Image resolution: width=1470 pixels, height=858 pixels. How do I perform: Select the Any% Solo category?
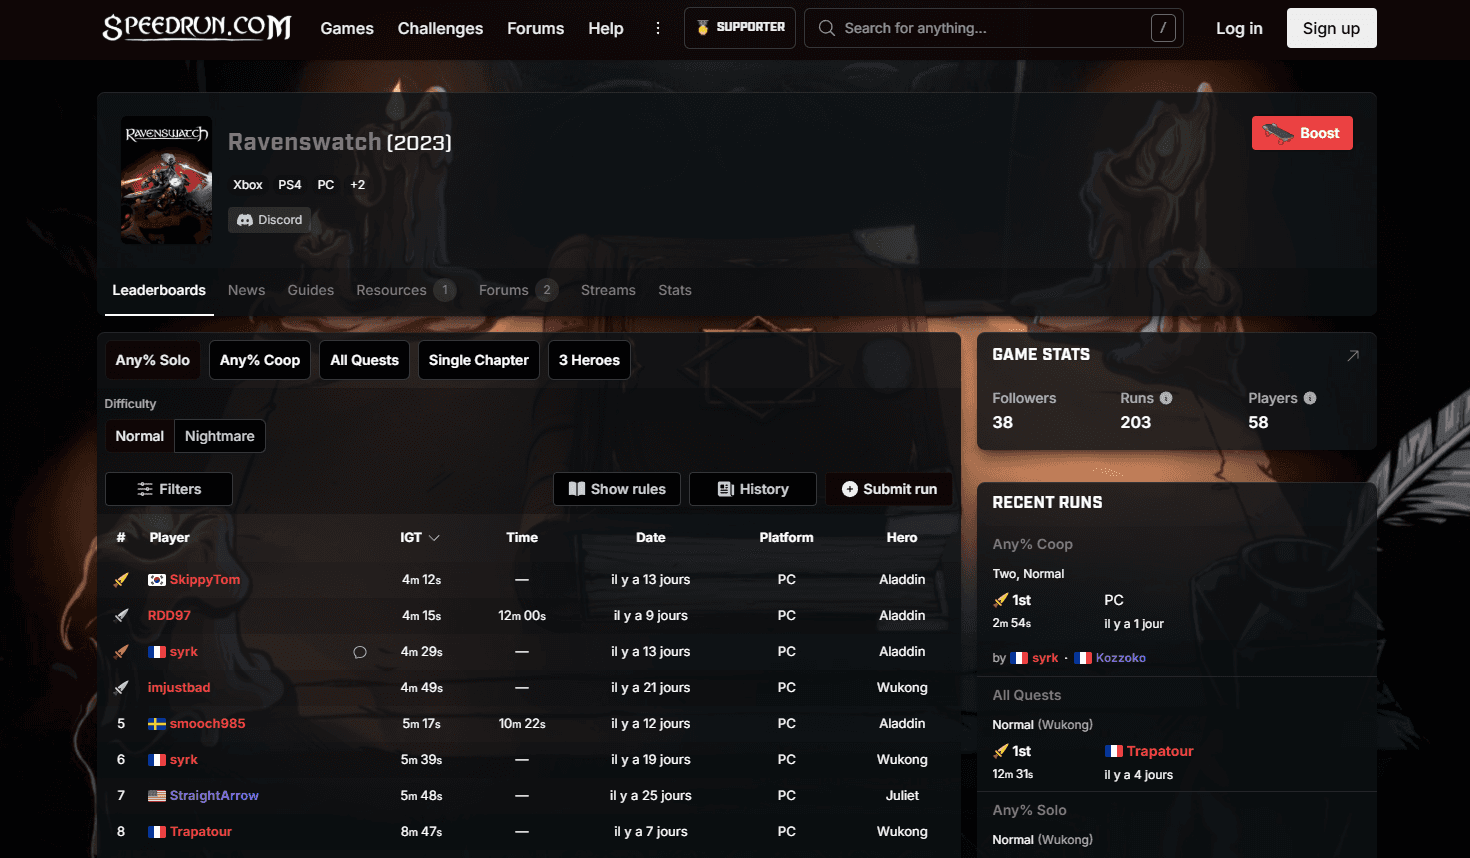(152, 360)
